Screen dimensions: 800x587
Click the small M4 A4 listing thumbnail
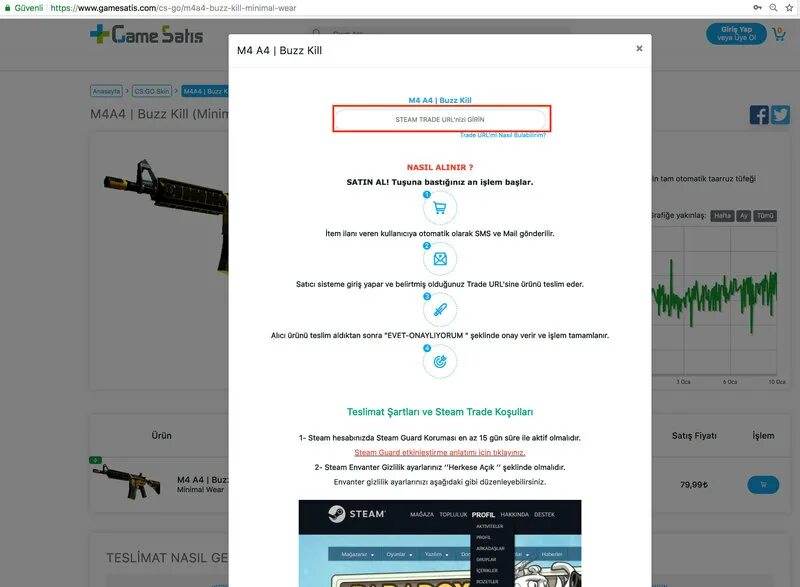(127, 481)
